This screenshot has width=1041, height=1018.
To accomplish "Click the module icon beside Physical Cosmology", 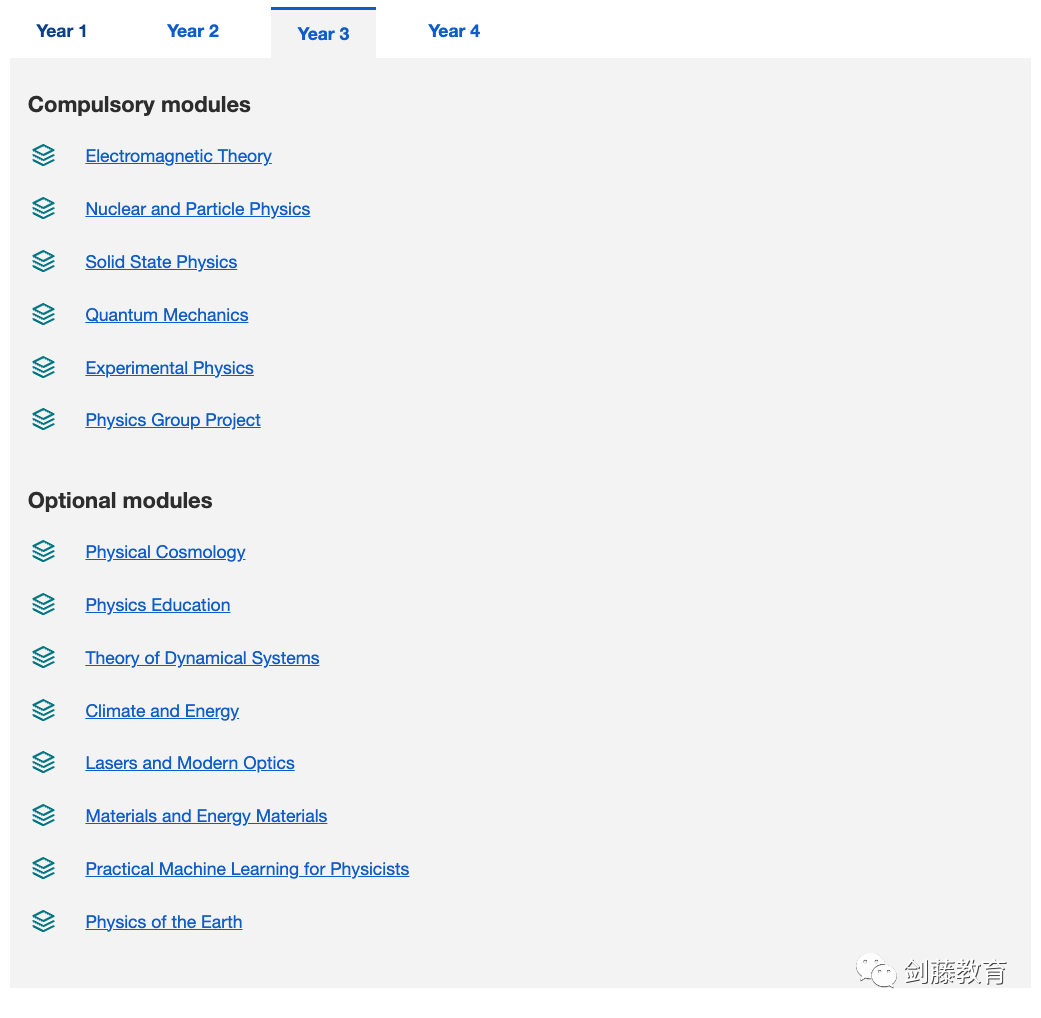I will tap(43, 552).
